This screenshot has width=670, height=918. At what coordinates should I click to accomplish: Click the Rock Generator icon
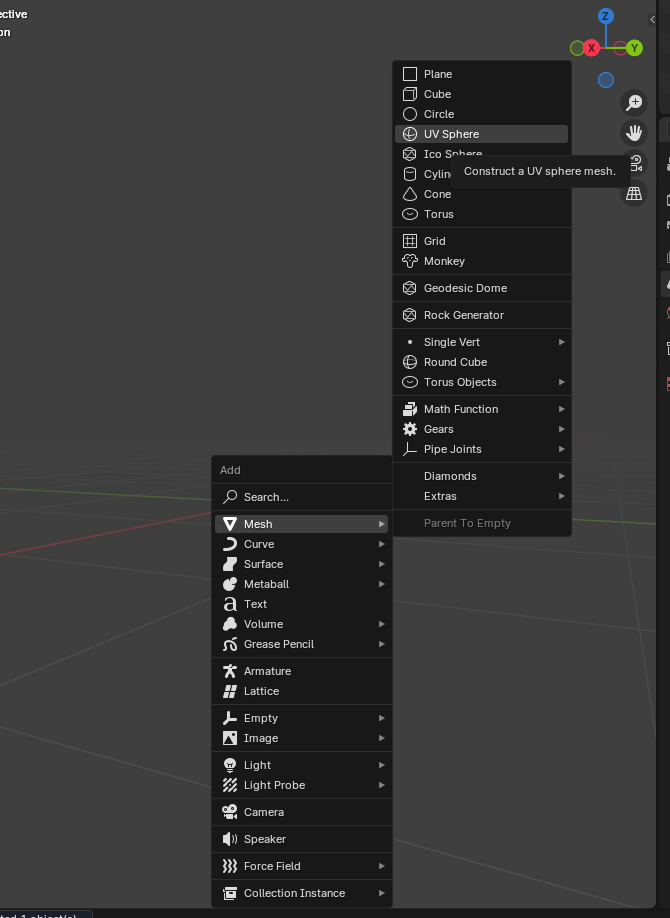click(x=410, y=314)
